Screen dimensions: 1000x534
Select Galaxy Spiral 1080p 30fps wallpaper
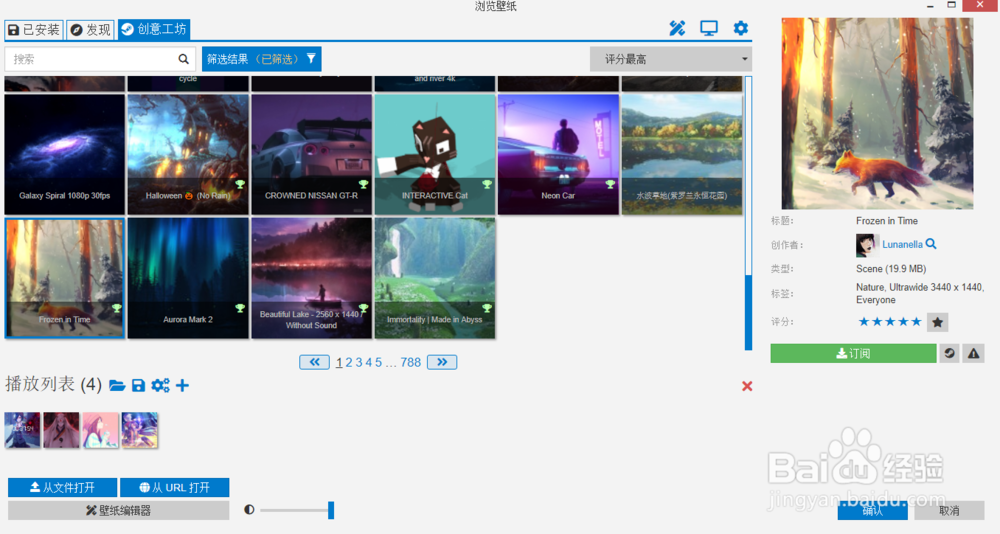[x=64, y=154]
